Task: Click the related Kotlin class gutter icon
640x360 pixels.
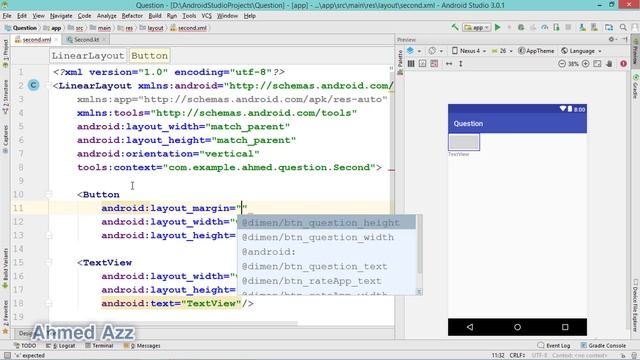Action: pyautogui.click(x=33, y=85)
